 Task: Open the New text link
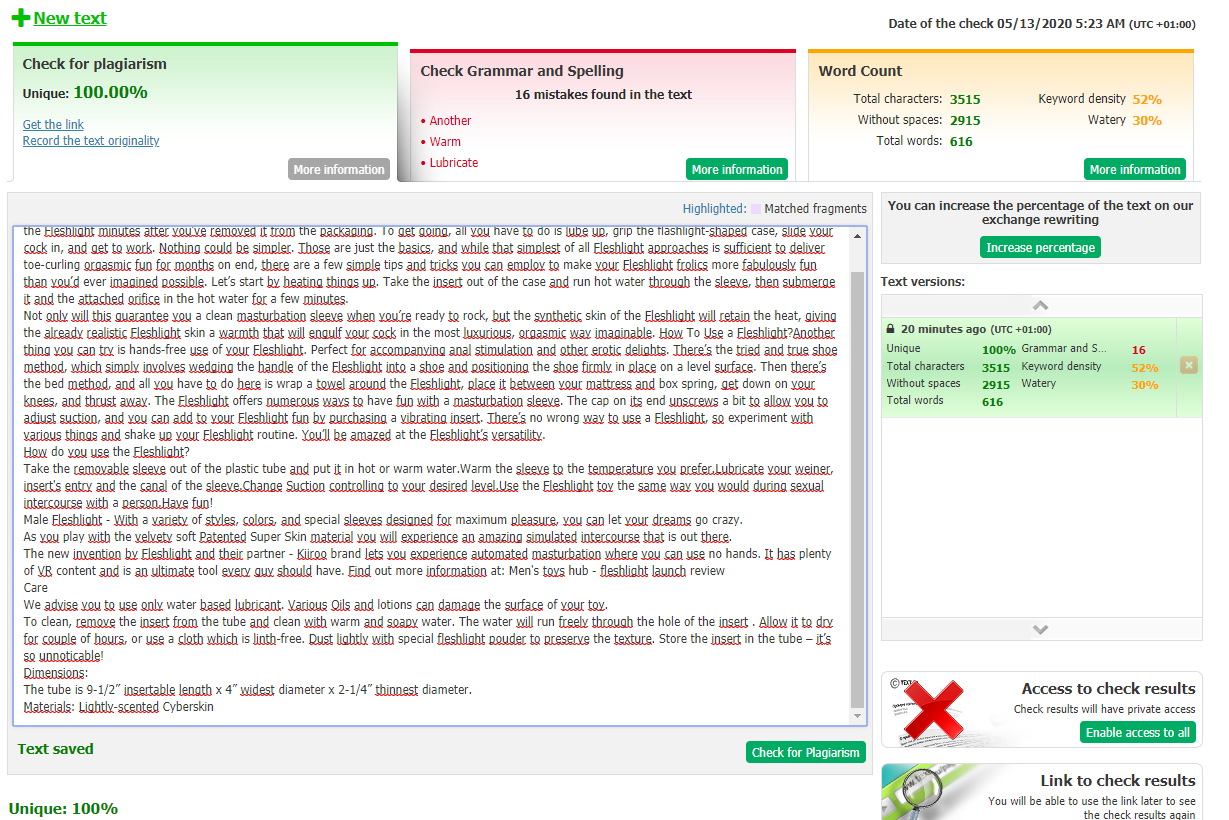(x=70, y=18)
